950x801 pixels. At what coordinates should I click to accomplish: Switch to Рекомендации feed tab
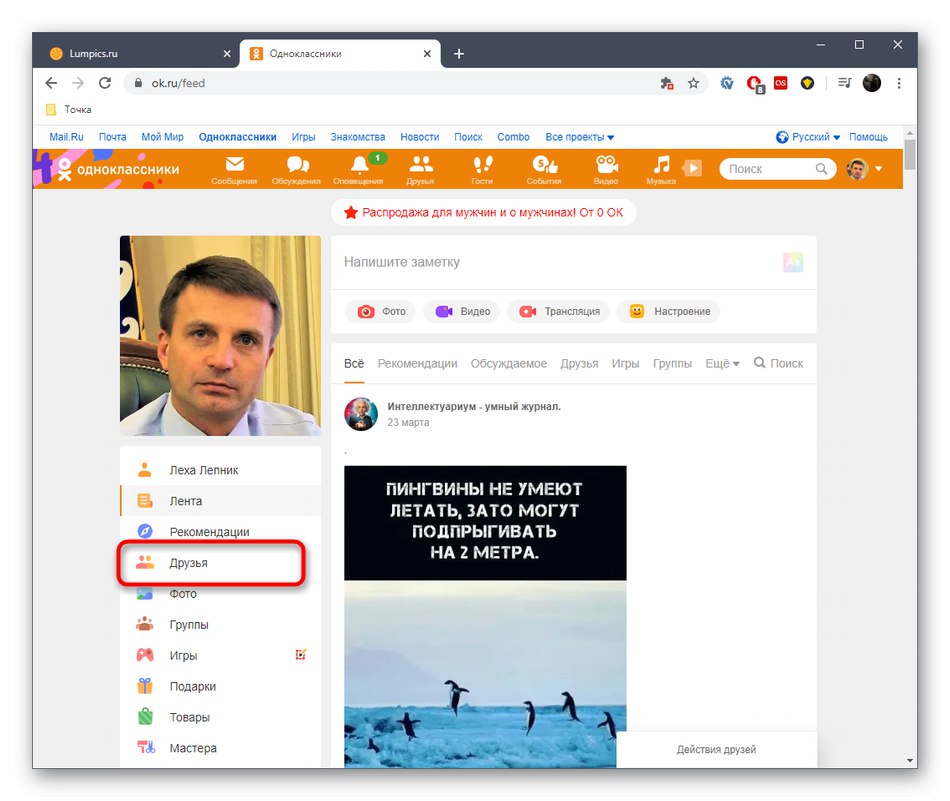pyautogui.click(x=417, y=364)
